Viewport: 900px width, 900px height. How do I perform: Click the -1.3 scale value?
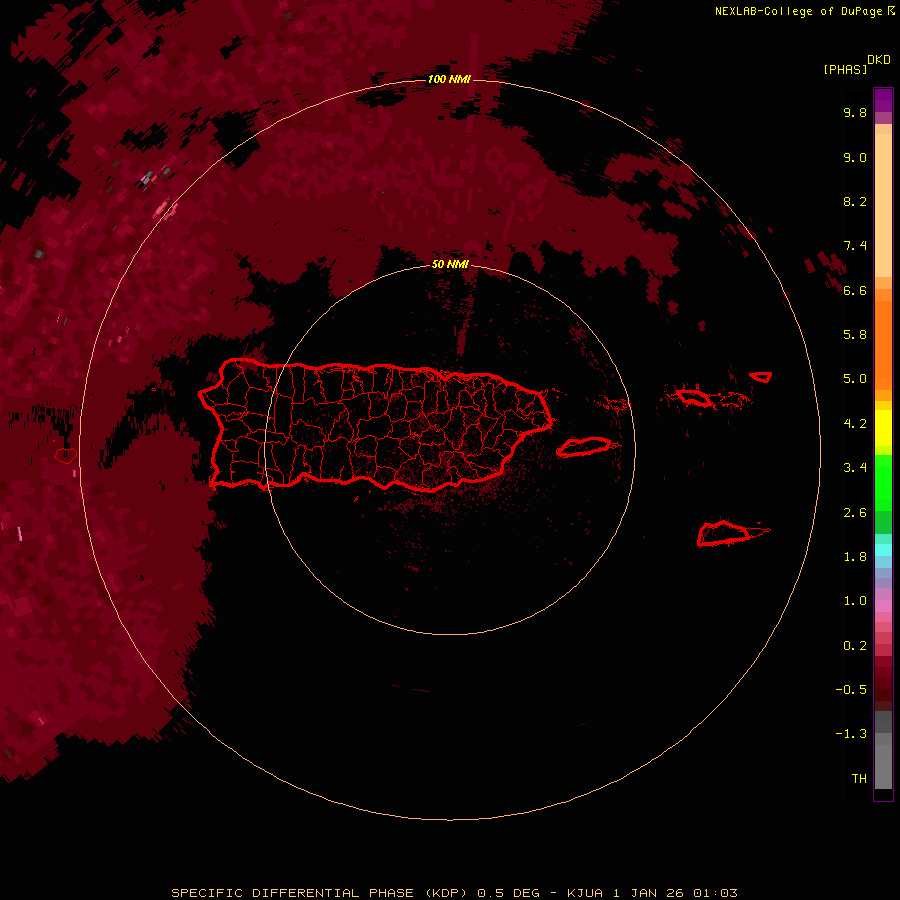coord(851,734)
